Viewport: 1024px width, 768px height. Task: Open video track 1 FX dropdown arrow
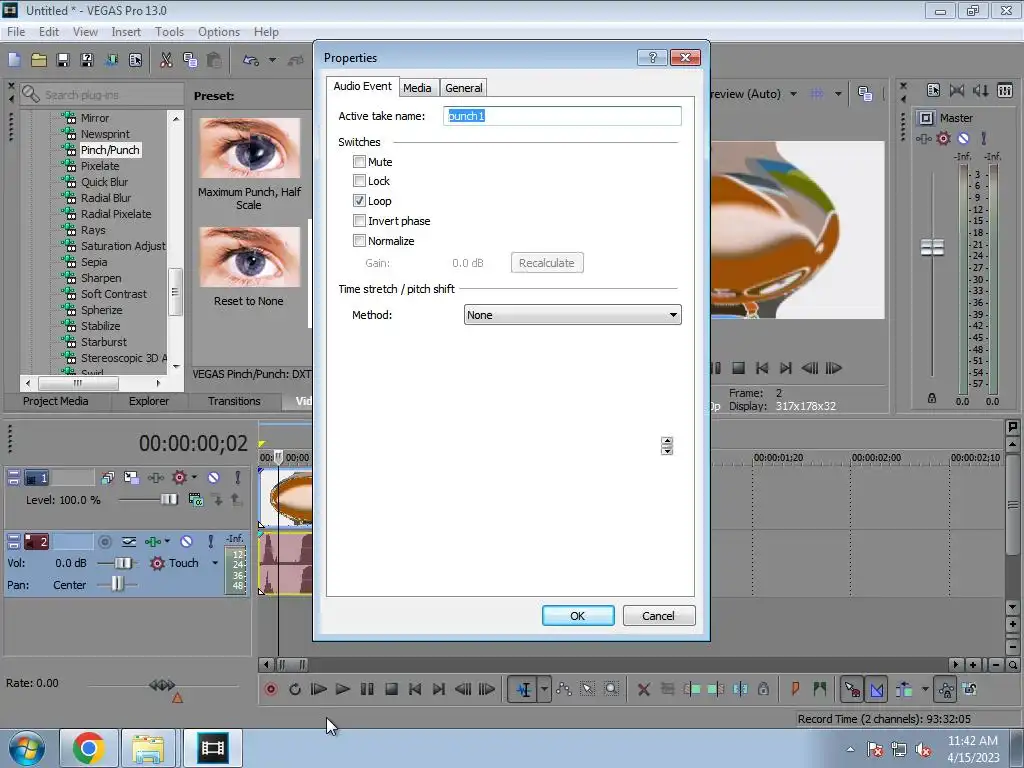coord(194,477)
